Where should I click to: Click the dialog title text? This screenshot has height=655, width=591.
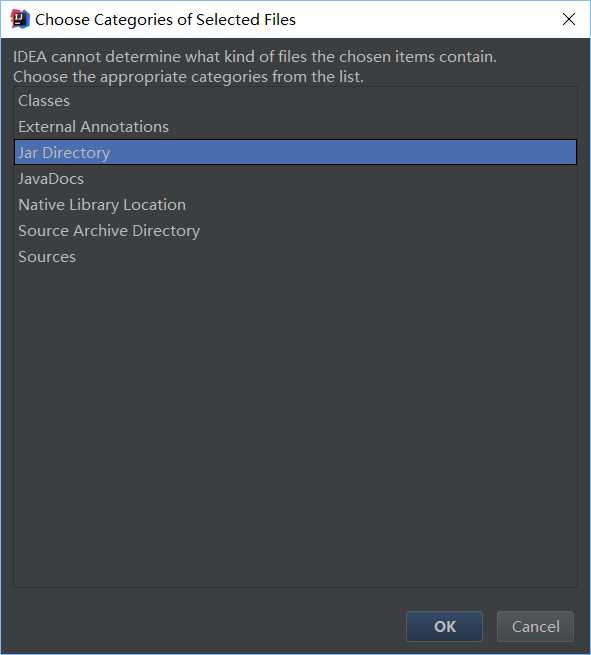click(165, 20)
